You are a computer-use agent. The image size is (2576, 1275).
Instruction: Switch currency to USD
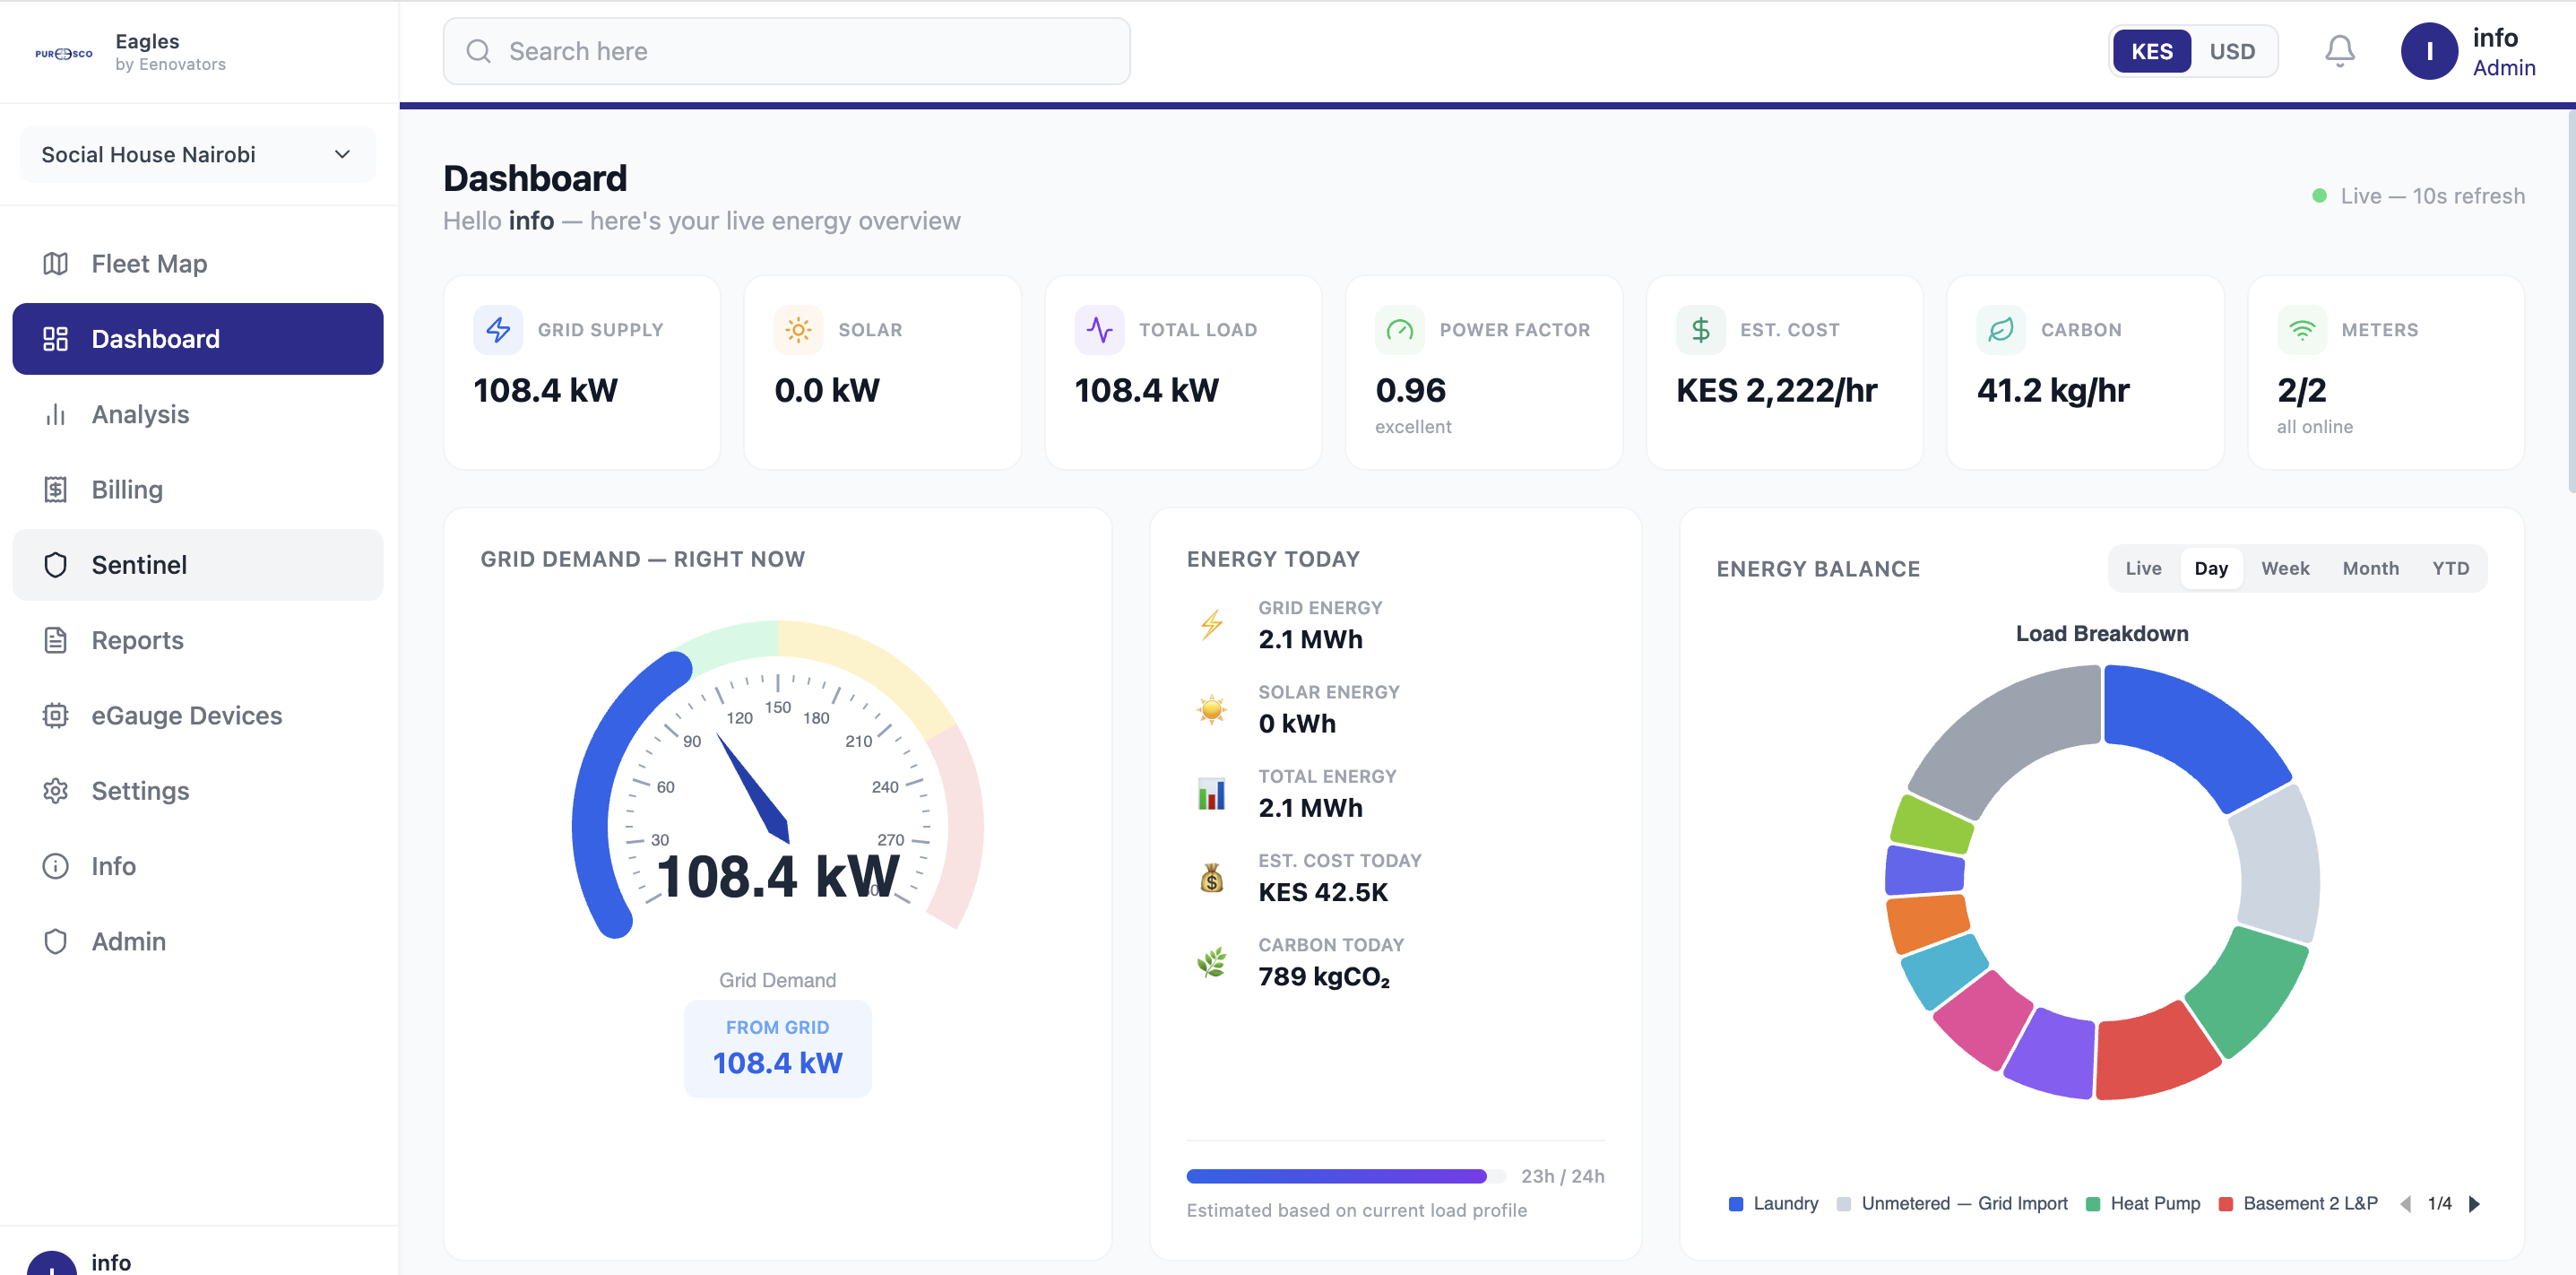(2232, 51)
